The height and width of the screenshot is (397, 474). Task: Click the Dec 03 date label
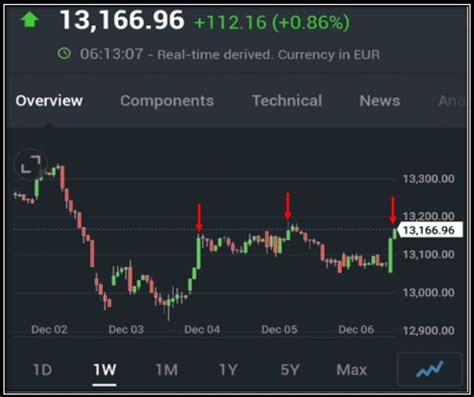tap(126, 330)
